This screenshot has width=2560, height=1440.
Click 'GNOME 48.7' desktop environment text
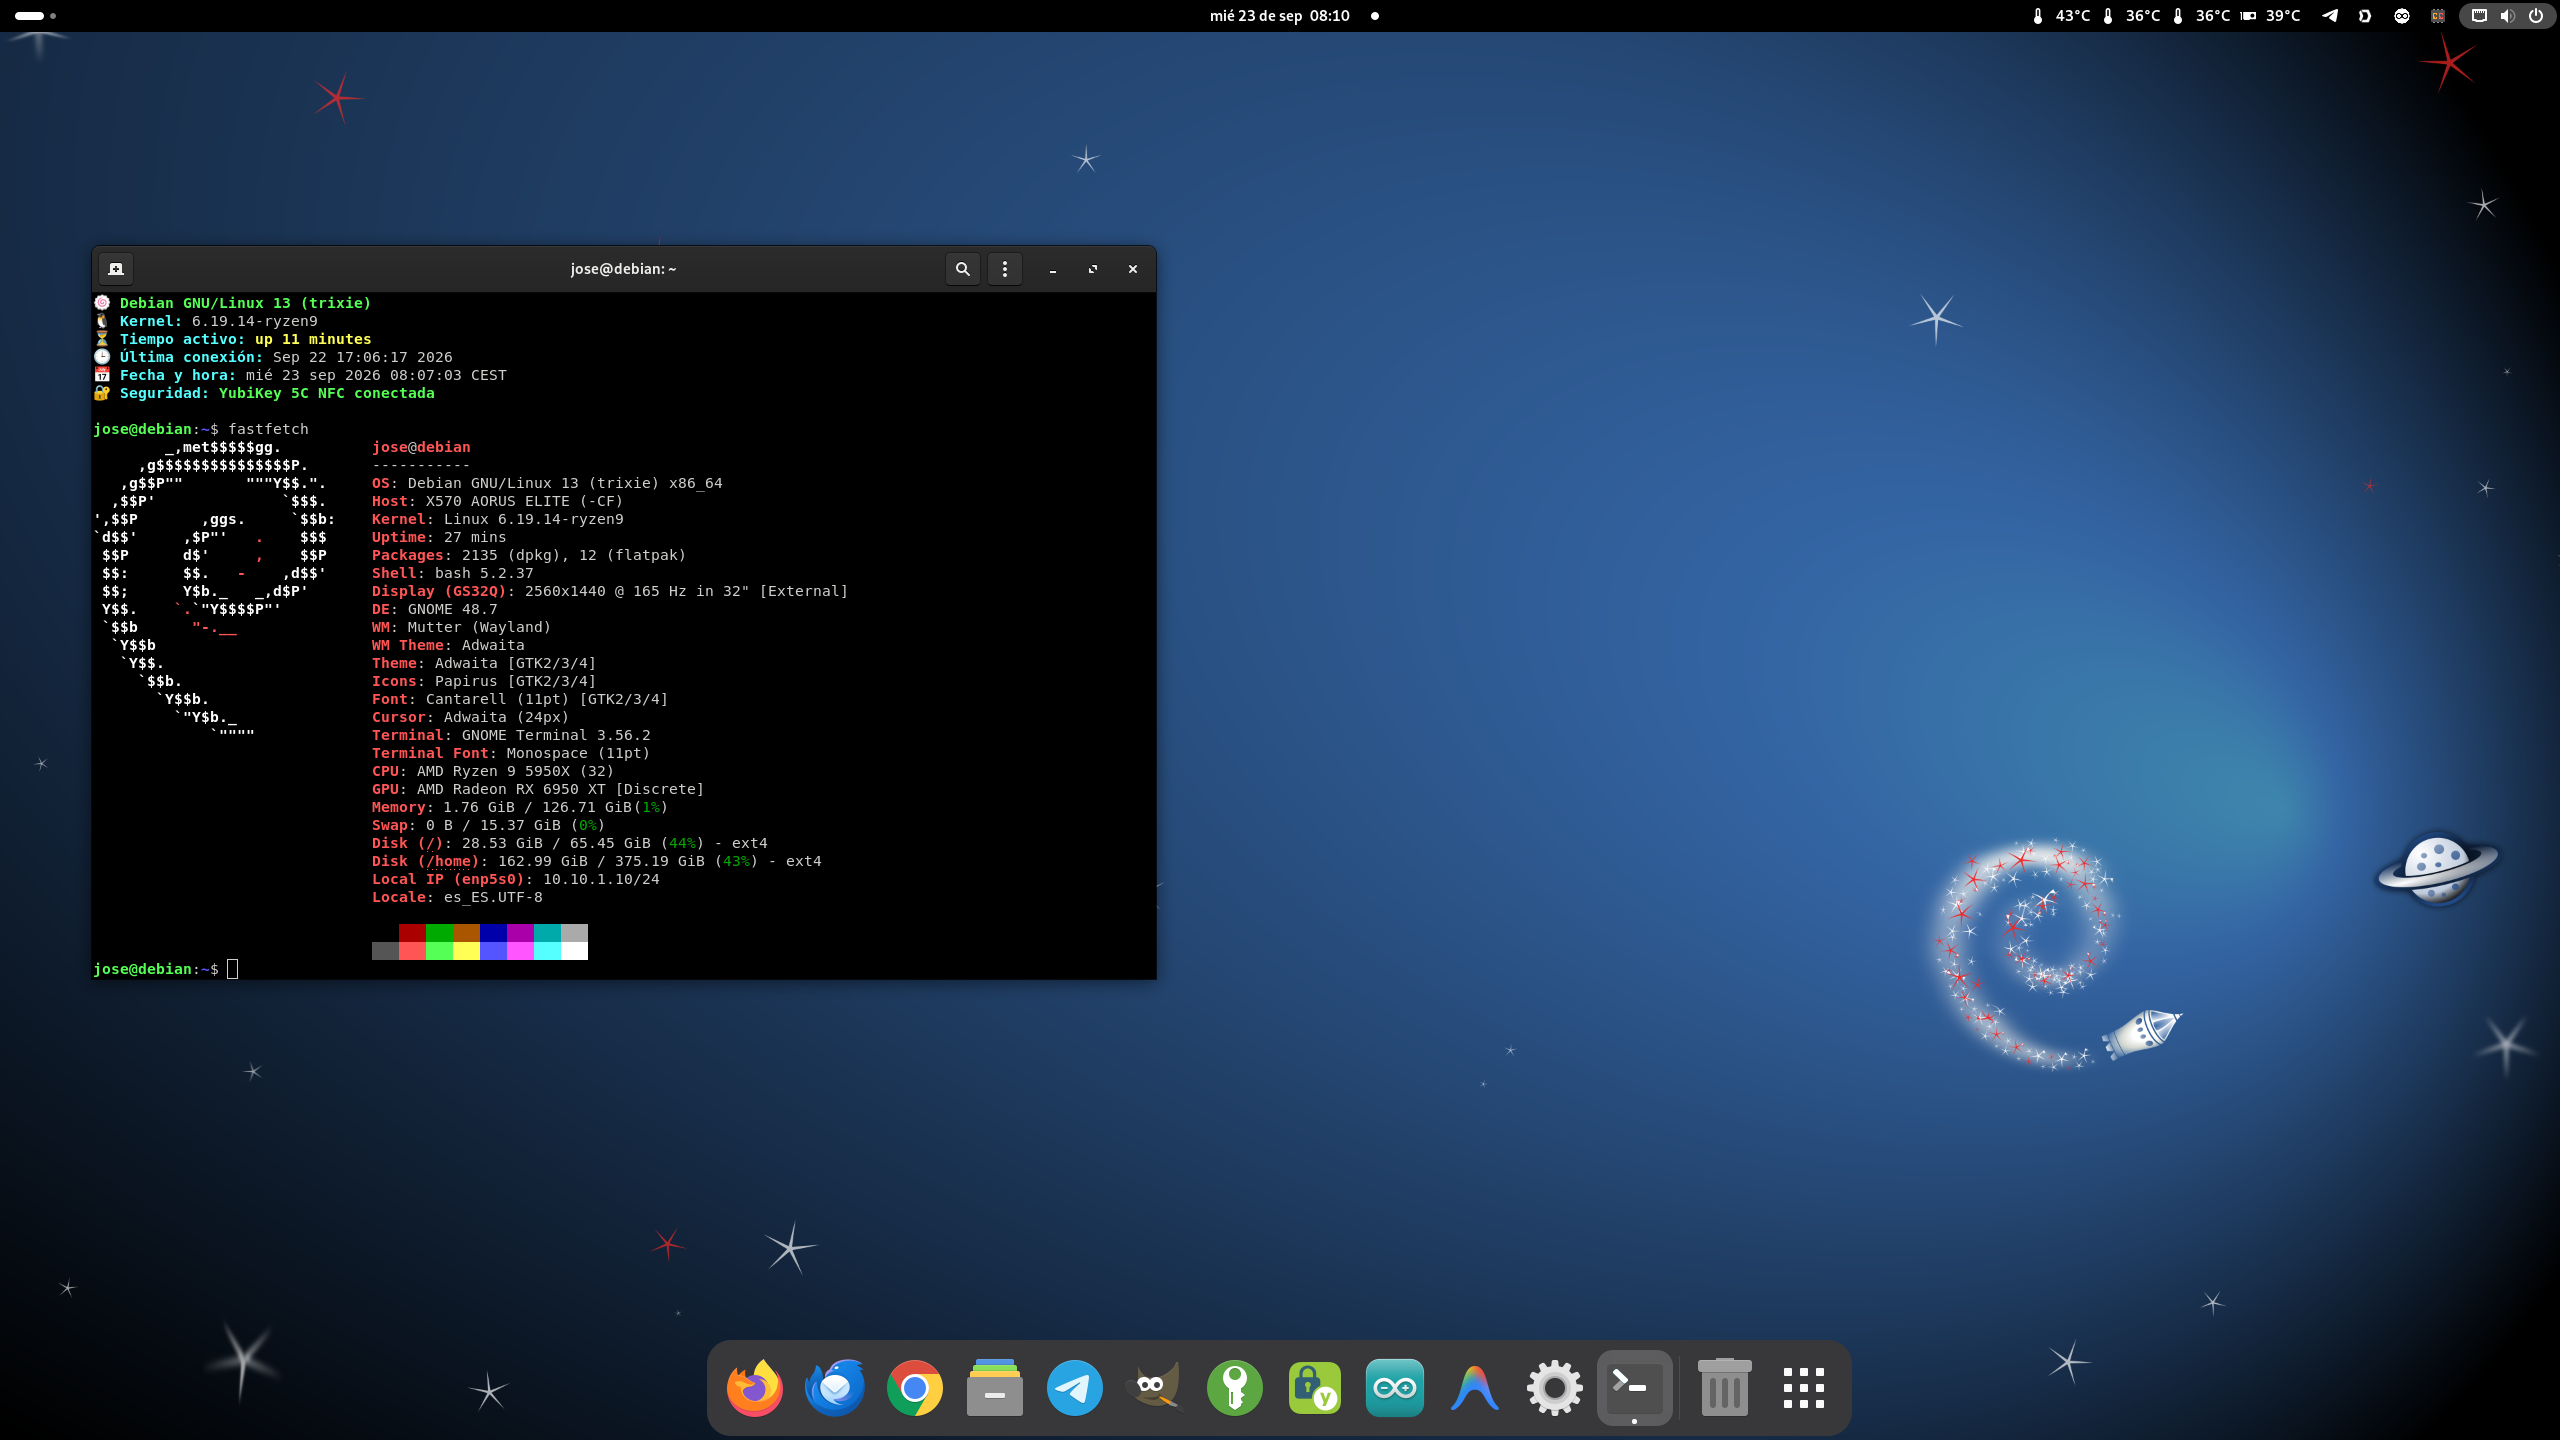tap(452, 609)
